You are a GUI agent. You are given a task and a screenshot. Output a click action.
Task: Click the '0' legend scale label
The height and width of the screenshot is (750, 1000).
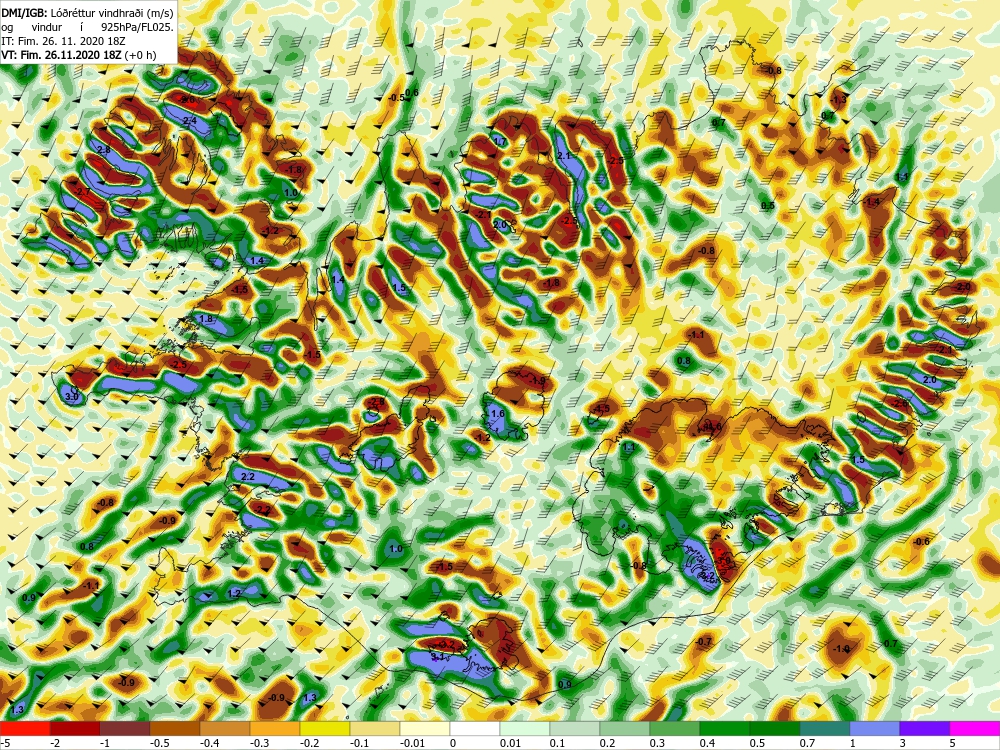point(453,743)
